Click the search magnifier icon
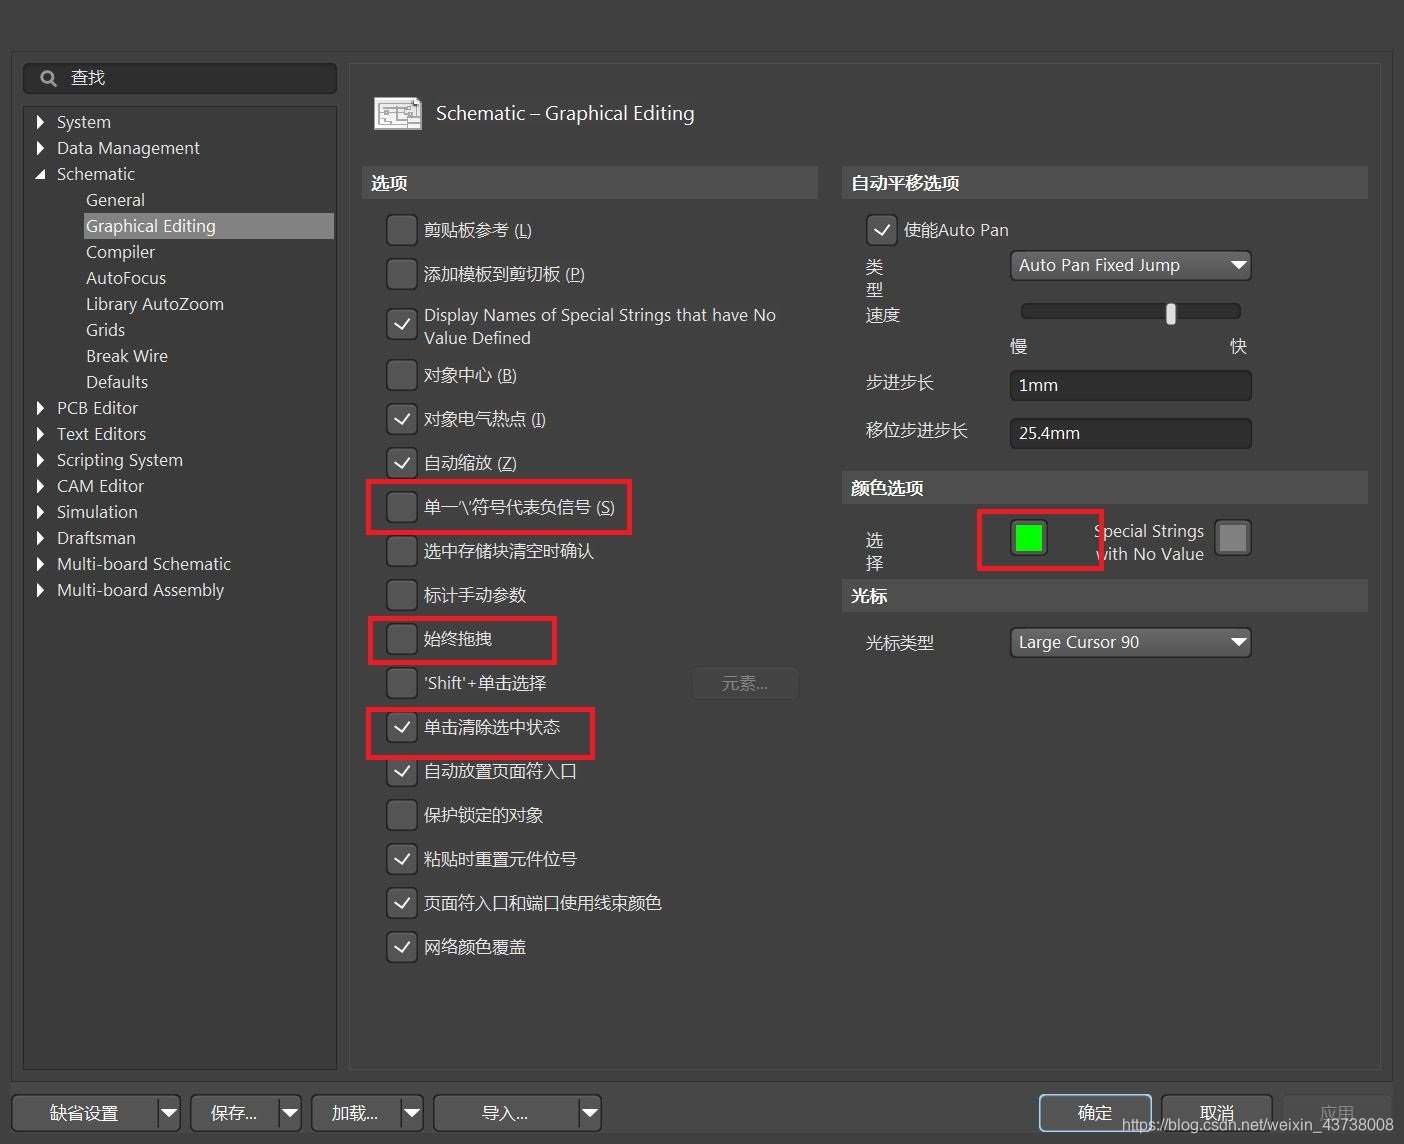Image resolution: width=1404 pixels, height=1144 pixels. tap(48, 78)
